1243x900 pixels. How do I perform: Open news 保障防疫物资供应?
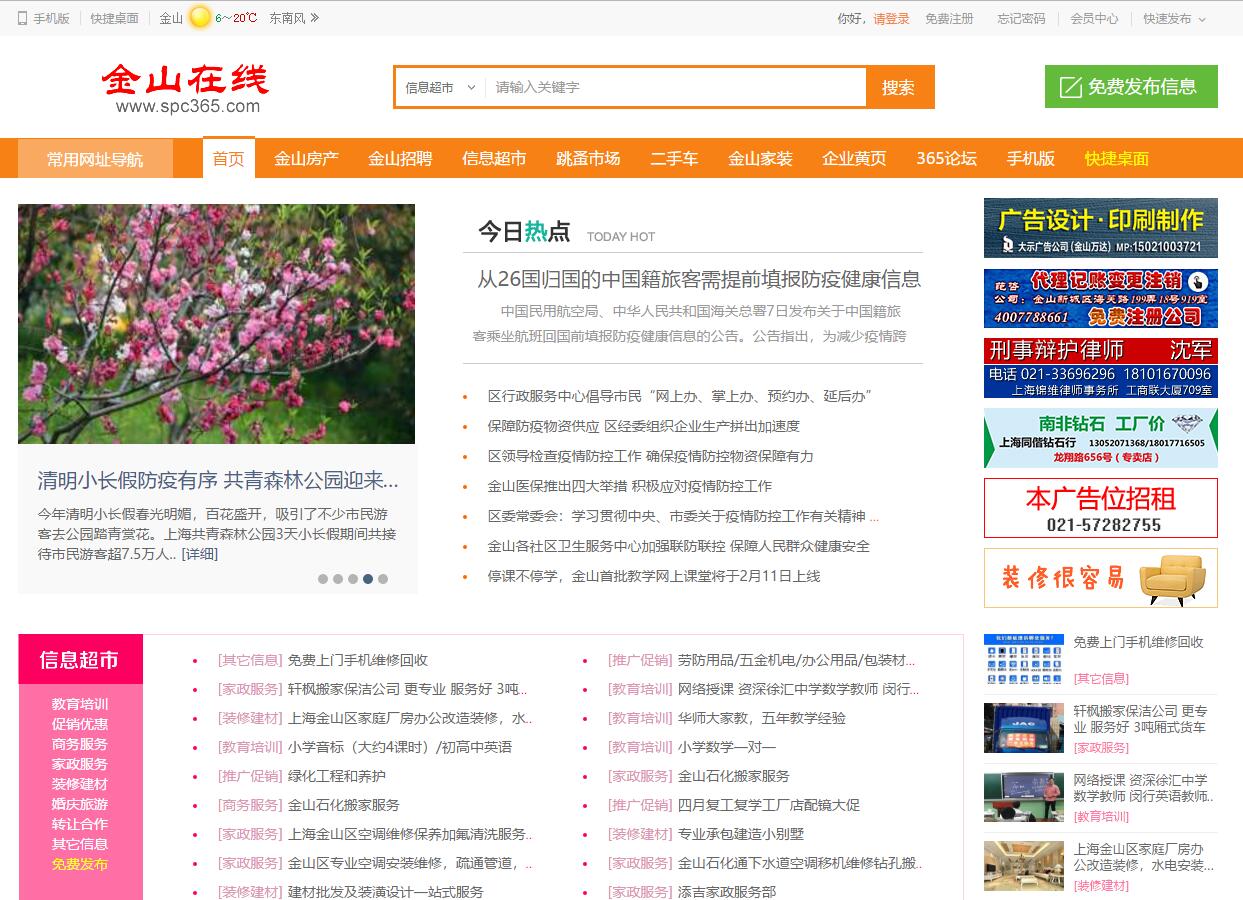pos(644,426)
